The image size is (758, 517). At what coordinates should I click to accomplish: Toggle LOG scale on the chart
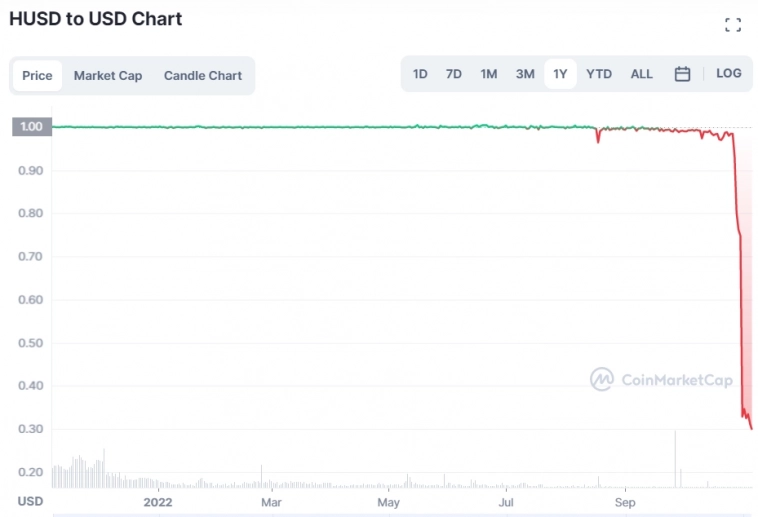click(x=729, y=74)
